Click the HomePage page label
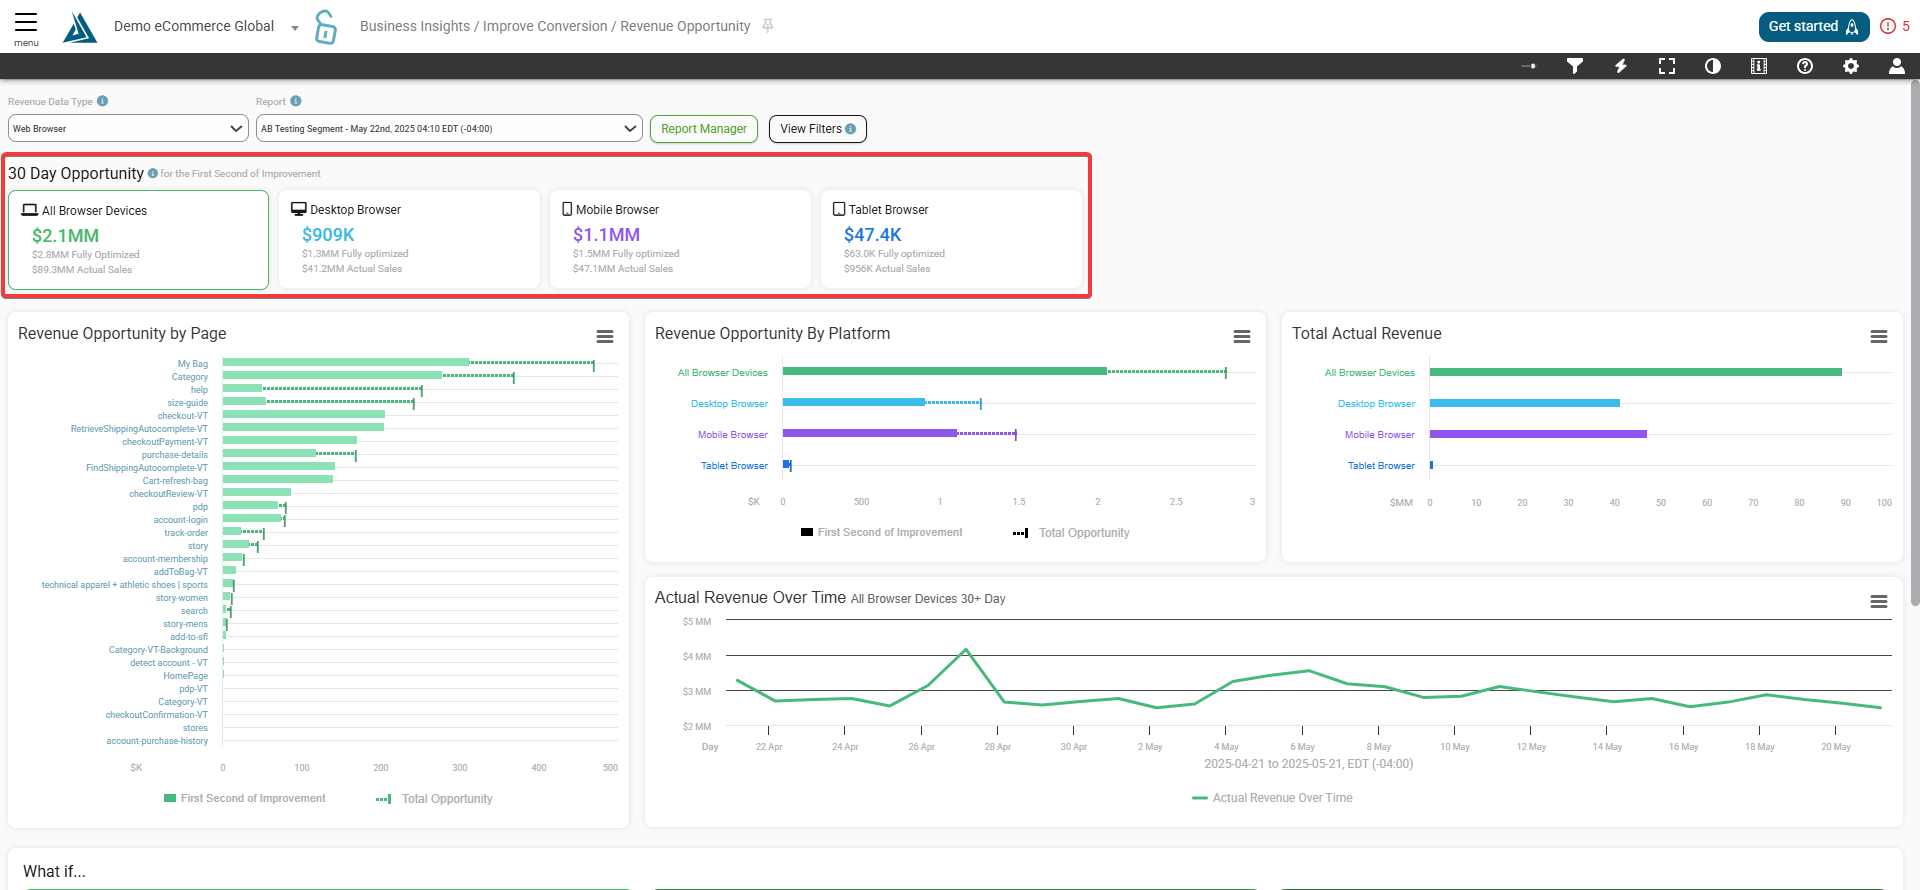 [186, 676]
